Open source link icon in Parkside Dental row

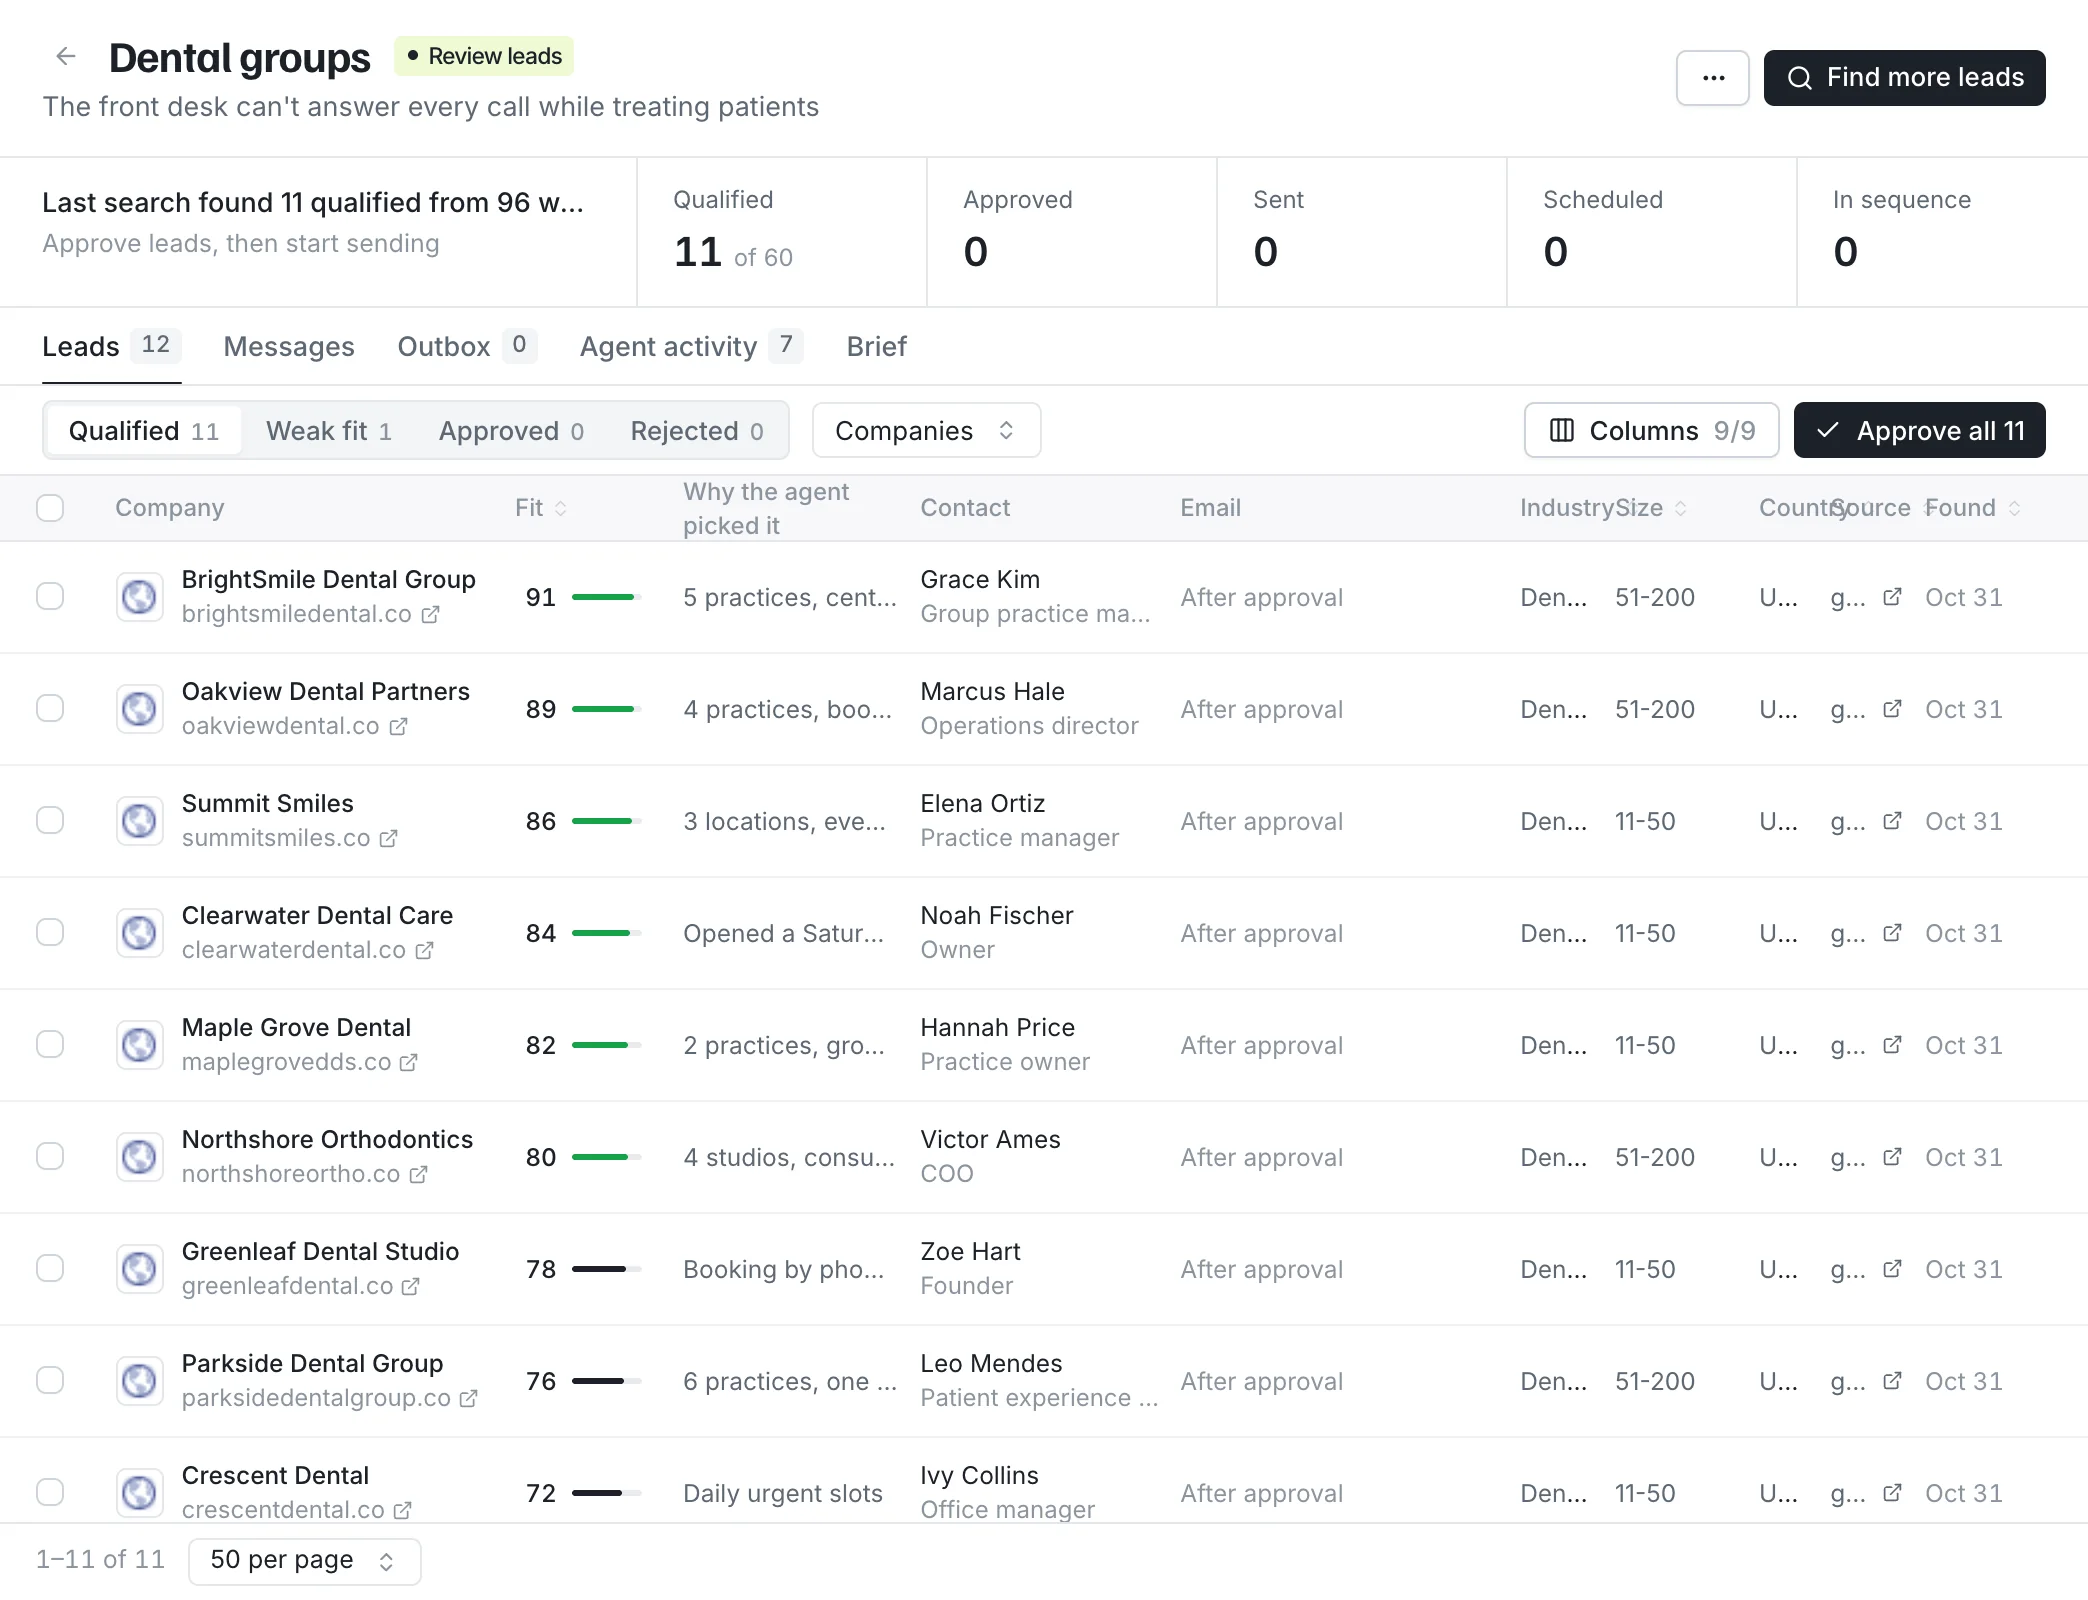(1892, 1381)
